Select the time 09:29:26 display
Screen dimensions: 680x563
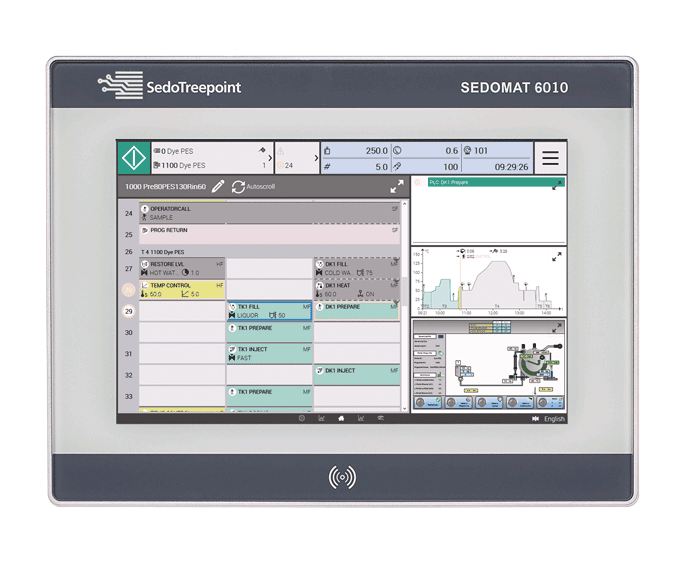tap(511, 167)
